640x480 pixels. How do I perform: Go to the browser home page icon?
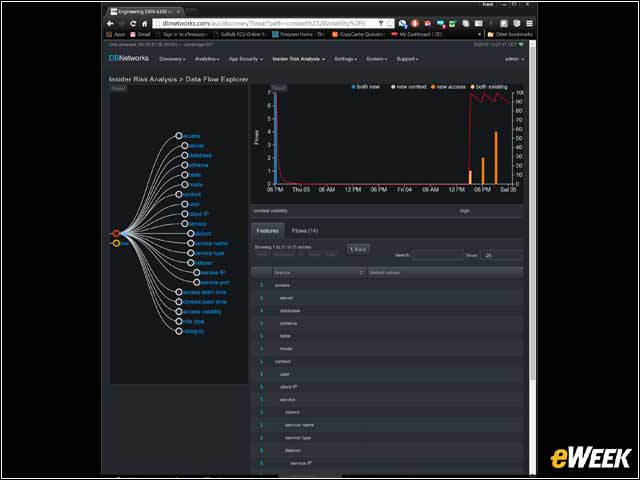coord(144,24)
